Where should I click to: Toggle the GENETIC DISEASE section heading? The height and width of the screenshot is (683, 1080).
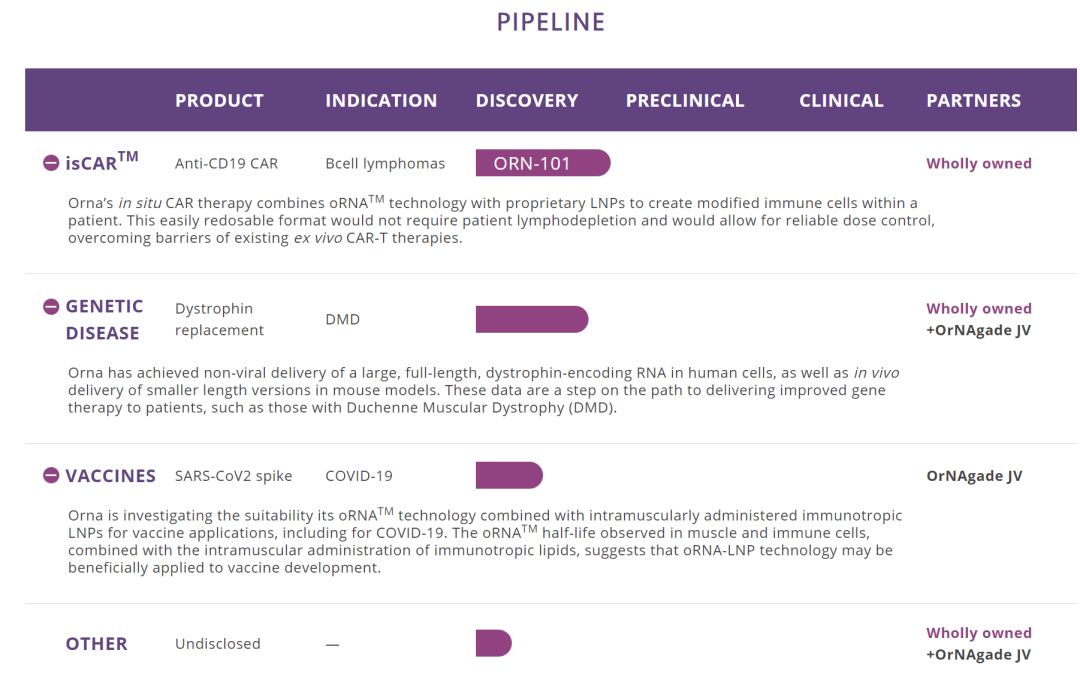pyautogui.click(x=104, y=319)
